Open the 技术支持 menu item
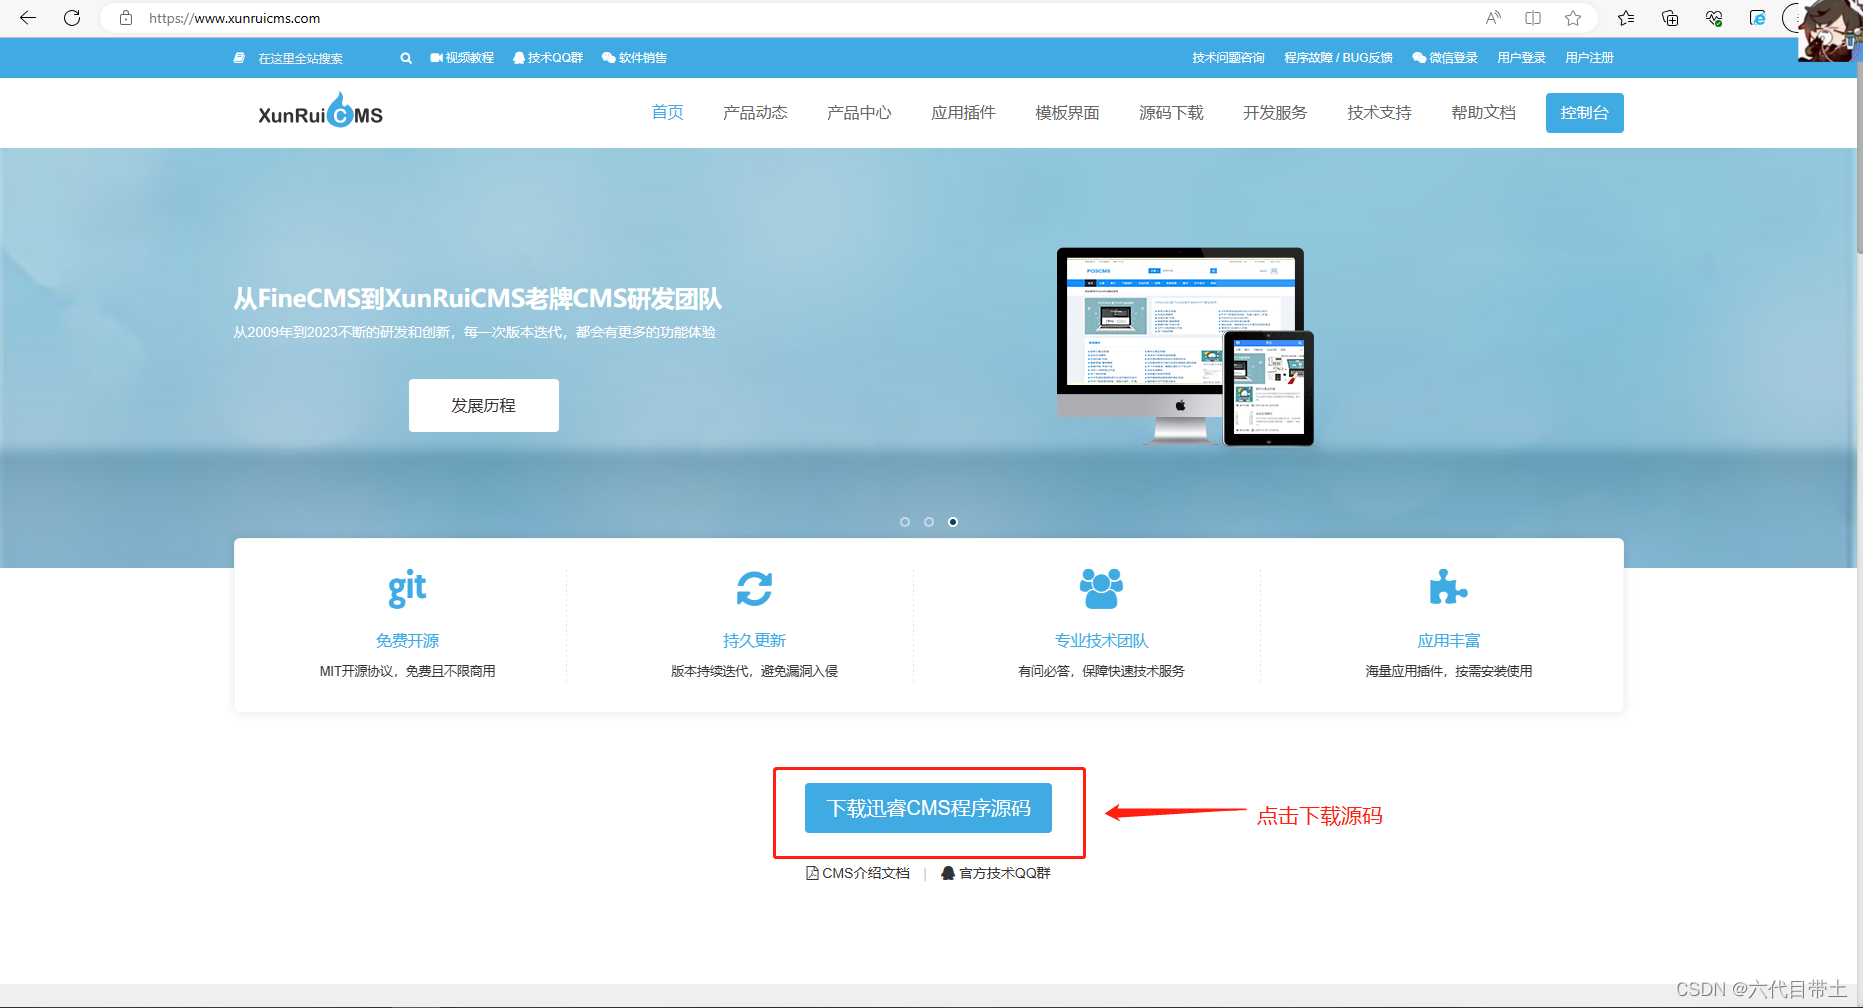This screenshot has width=1863, height=1008. click(x=1379, y=112)
